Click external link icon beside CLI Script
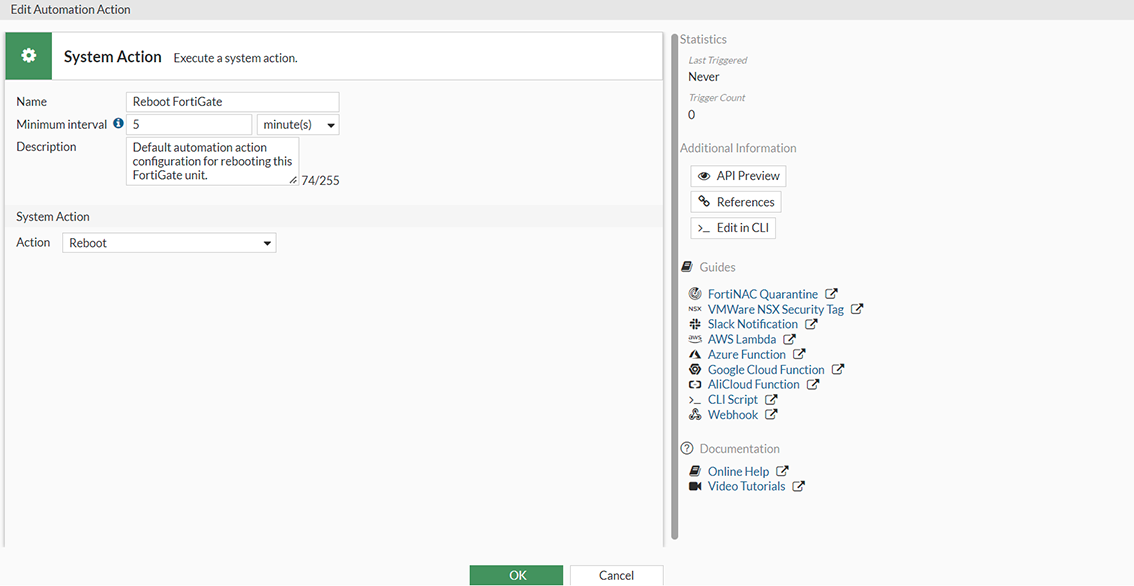The image size is (1134, 586). point(772,399)
